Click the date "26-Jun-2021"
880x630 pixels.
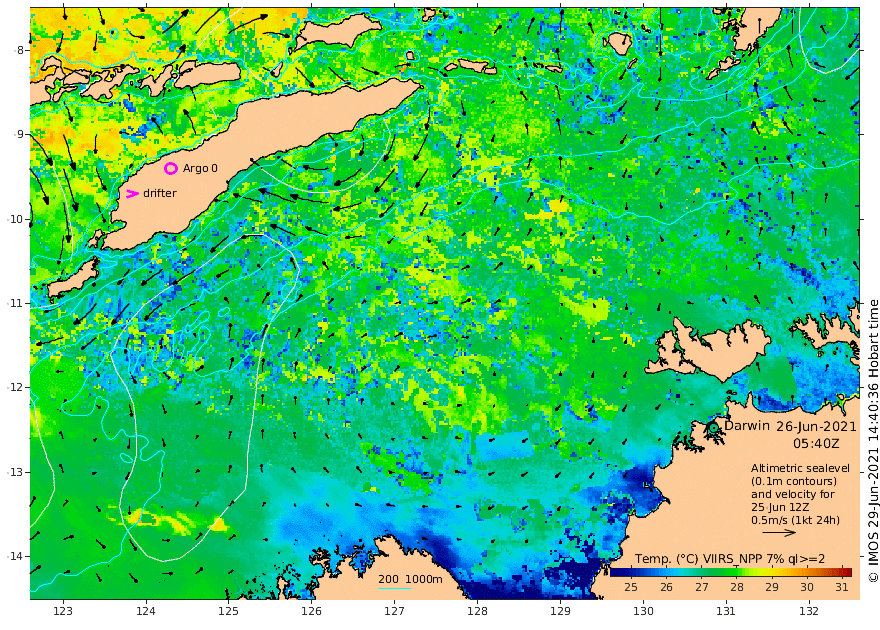817,426
